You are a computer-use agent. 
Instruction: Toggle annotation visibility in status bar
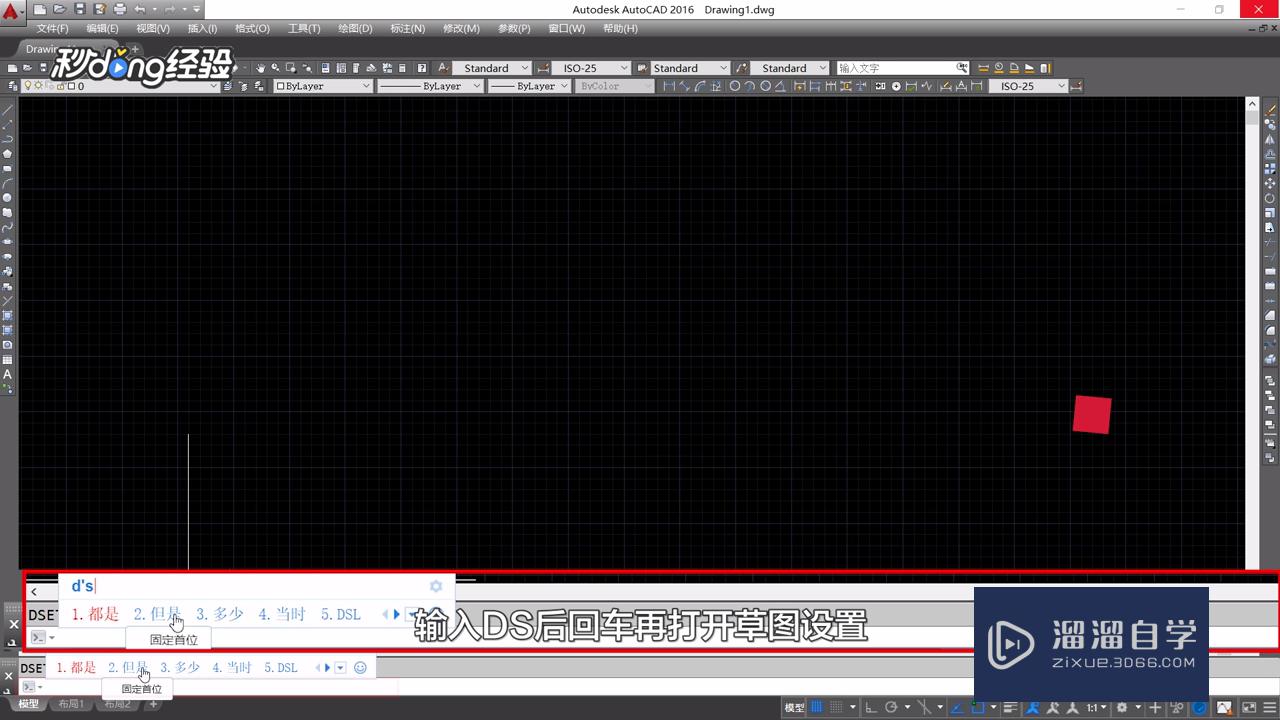tap(1032, 705)
